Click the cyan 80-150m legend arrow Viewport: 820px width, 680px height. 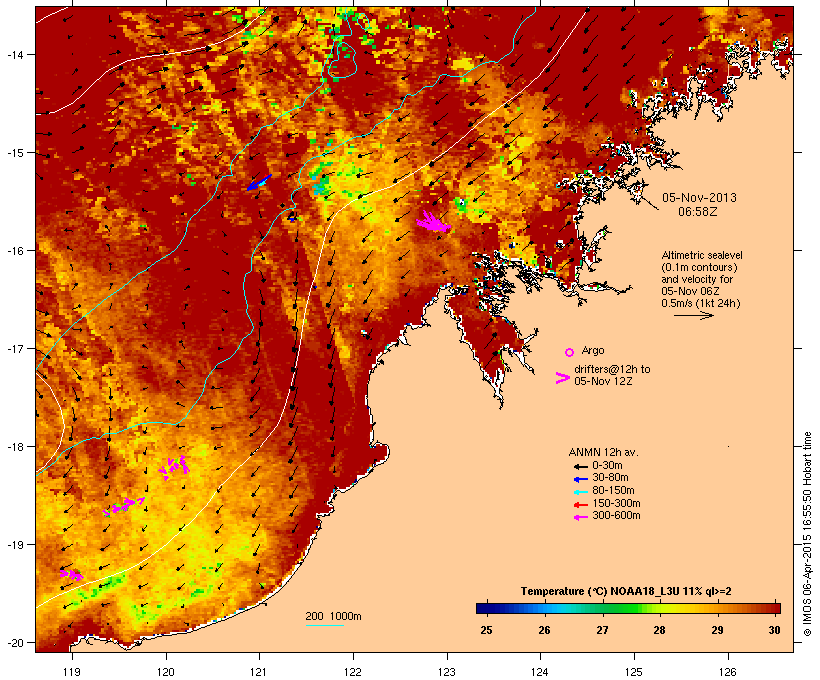pos(581,492)
